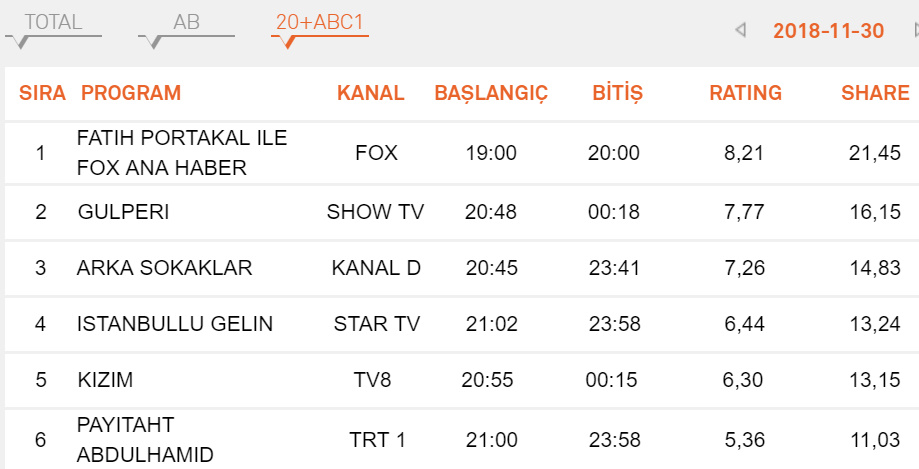Open the ISTANBULLU GELIN program entry
The width and height of the screenshot is (919, 469).
tap(175, 324)
